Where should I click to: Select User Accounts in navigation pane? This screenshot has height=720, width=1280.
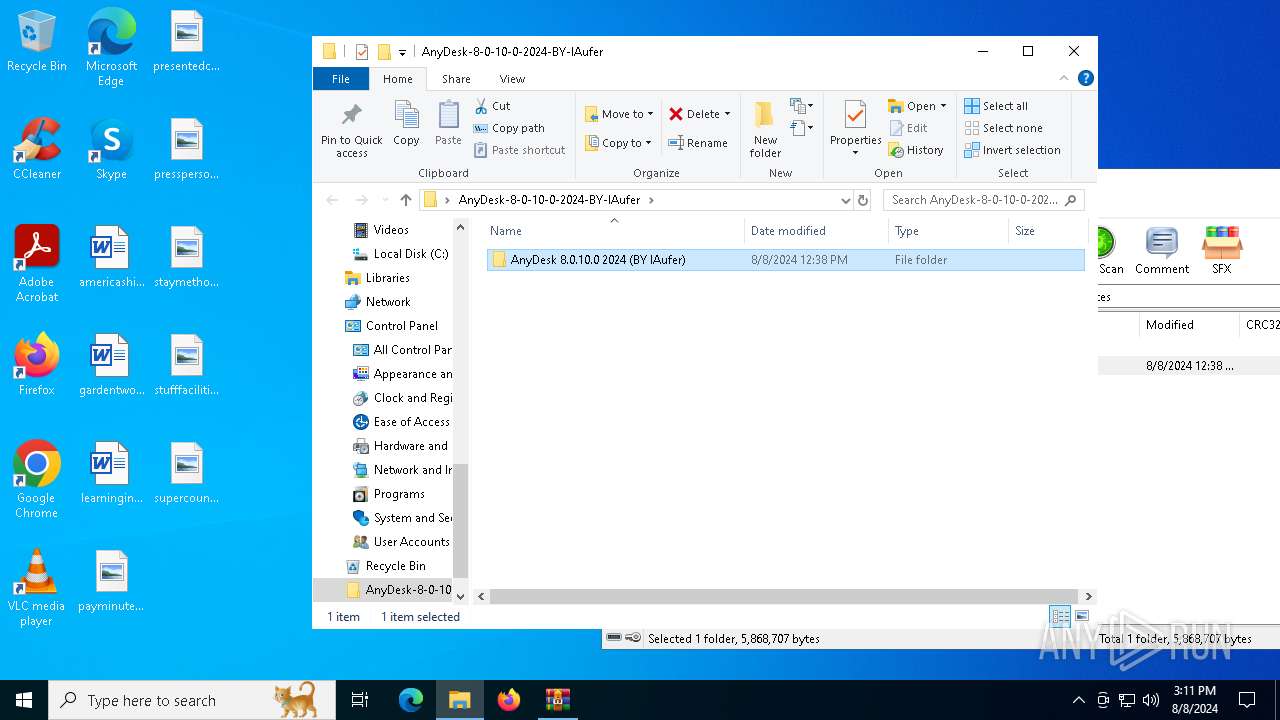(401, 542)
